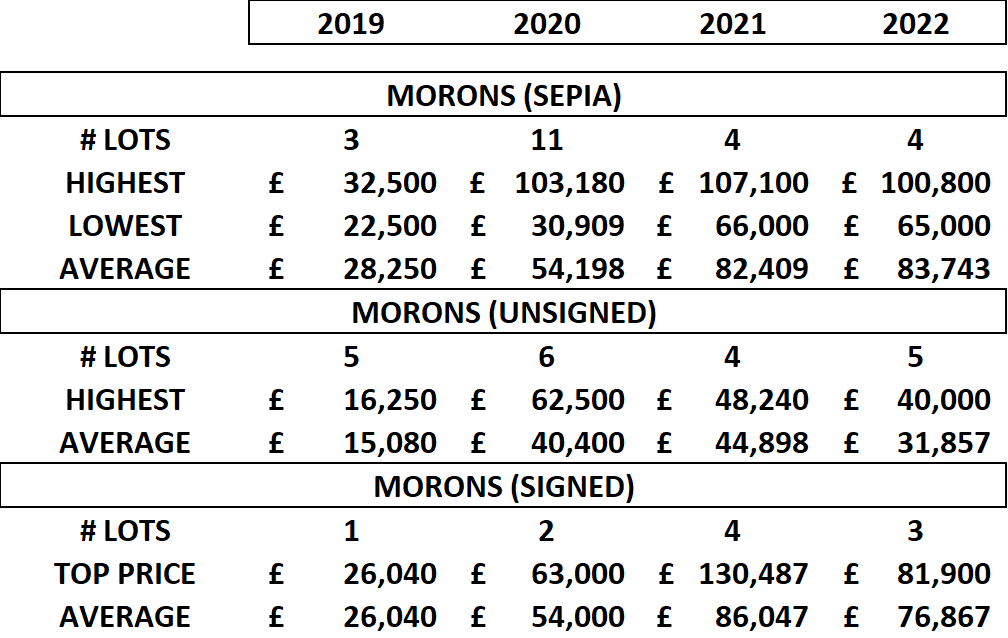Viewport: 1008px width, 638px height.
Task: Click the 2019 column header
Action: click(x=351, y=24)
